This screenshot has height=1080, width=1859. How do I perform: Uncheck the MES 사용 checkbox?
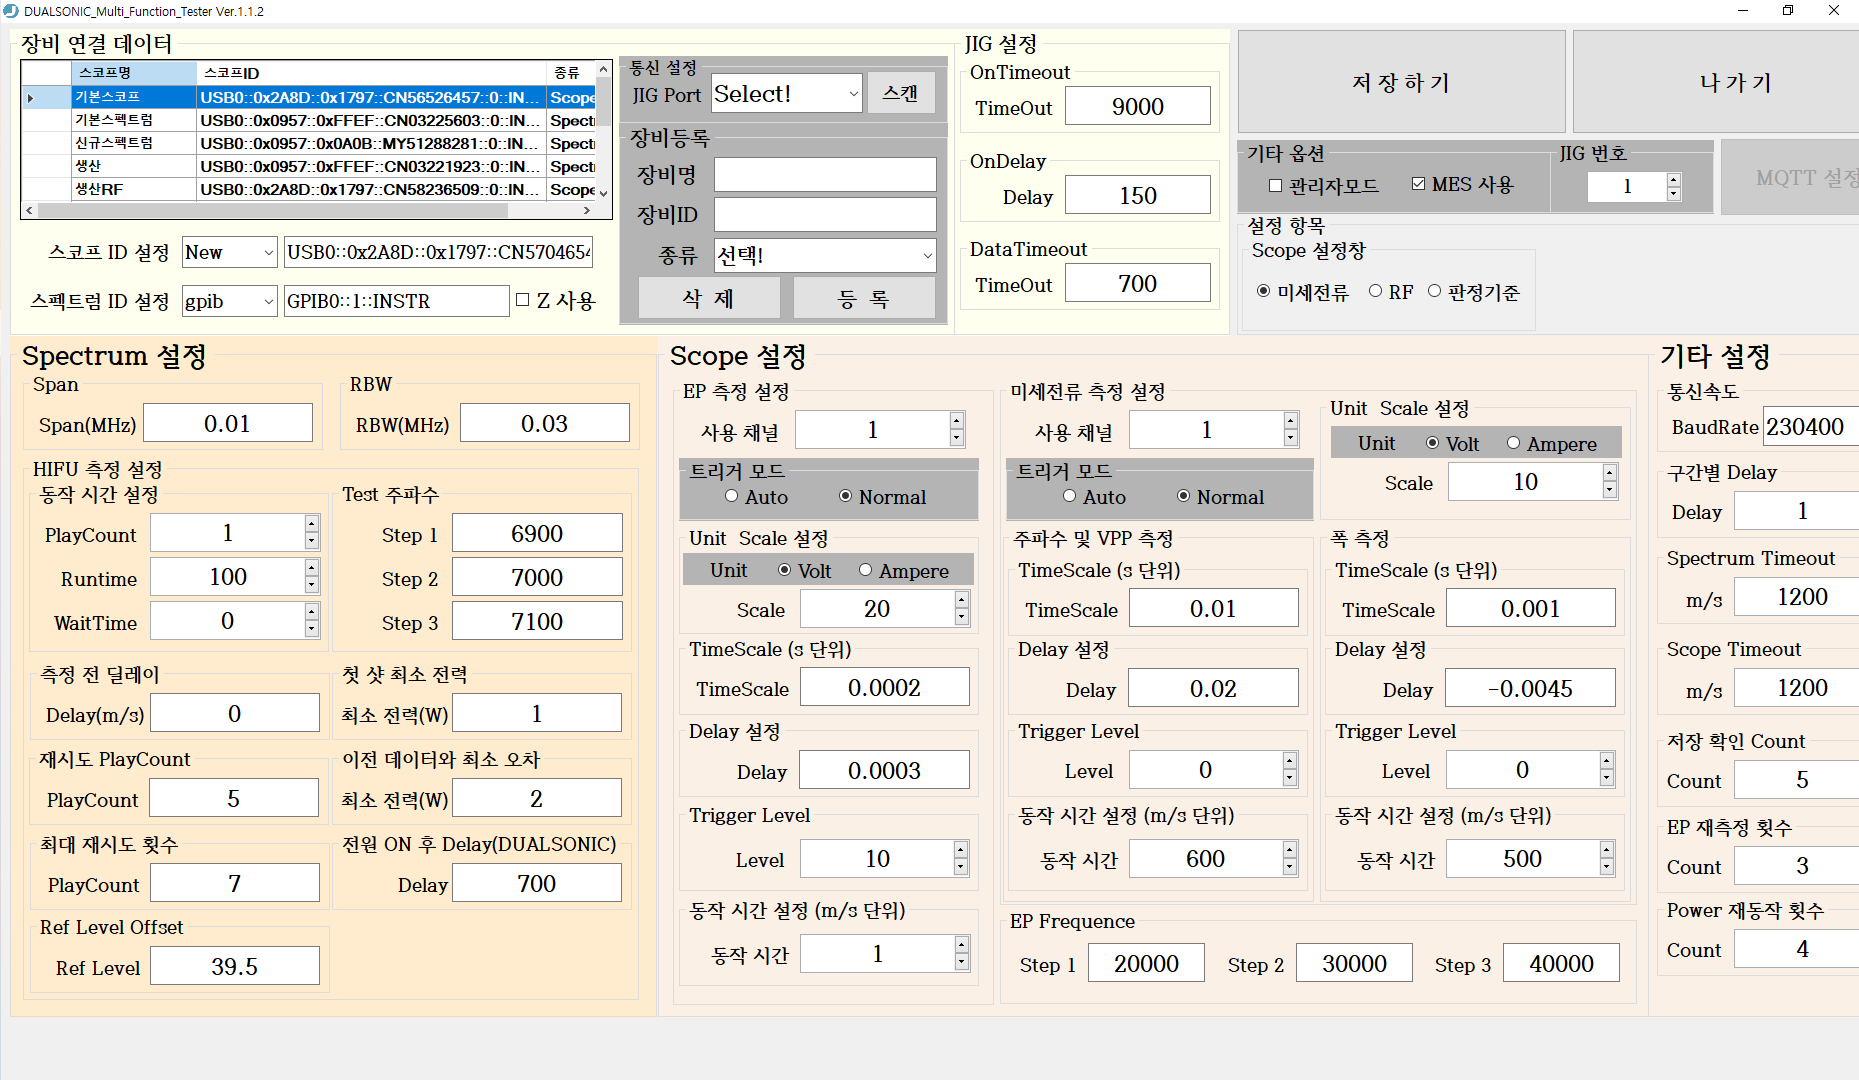pyautogui.click(x=1419, y=183)
